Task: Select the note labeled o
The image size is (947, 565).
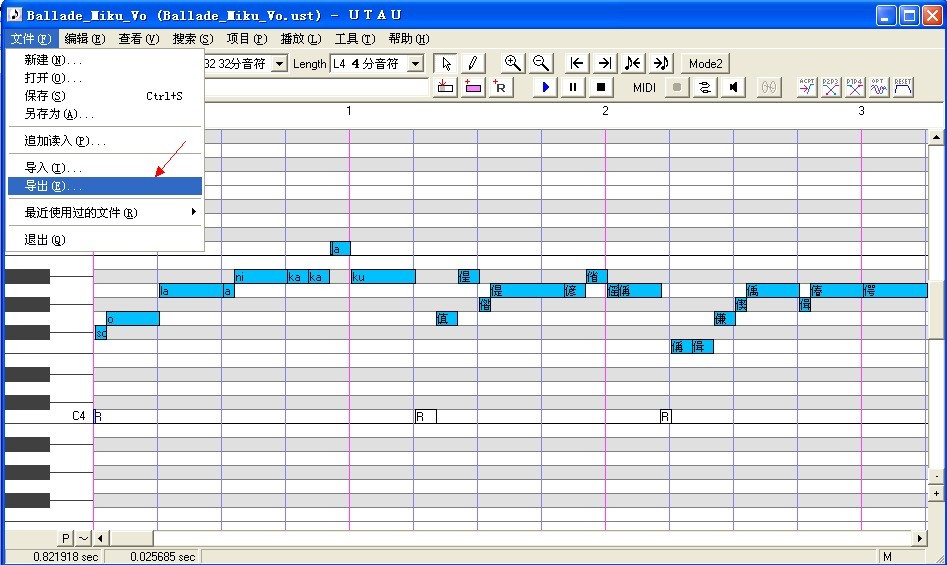Action: (x=133, y=318)
